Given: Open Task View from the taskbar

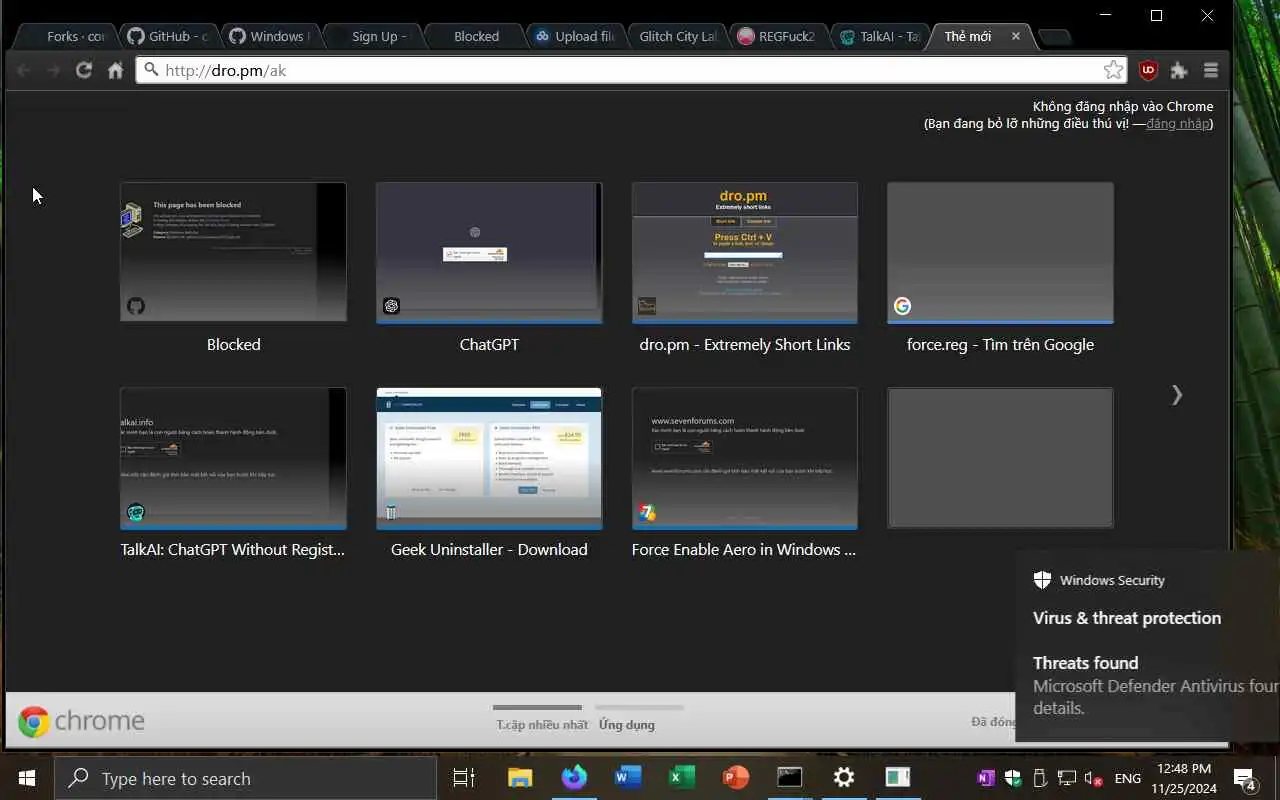Looking at the screenshot, I should click(464, 778).
